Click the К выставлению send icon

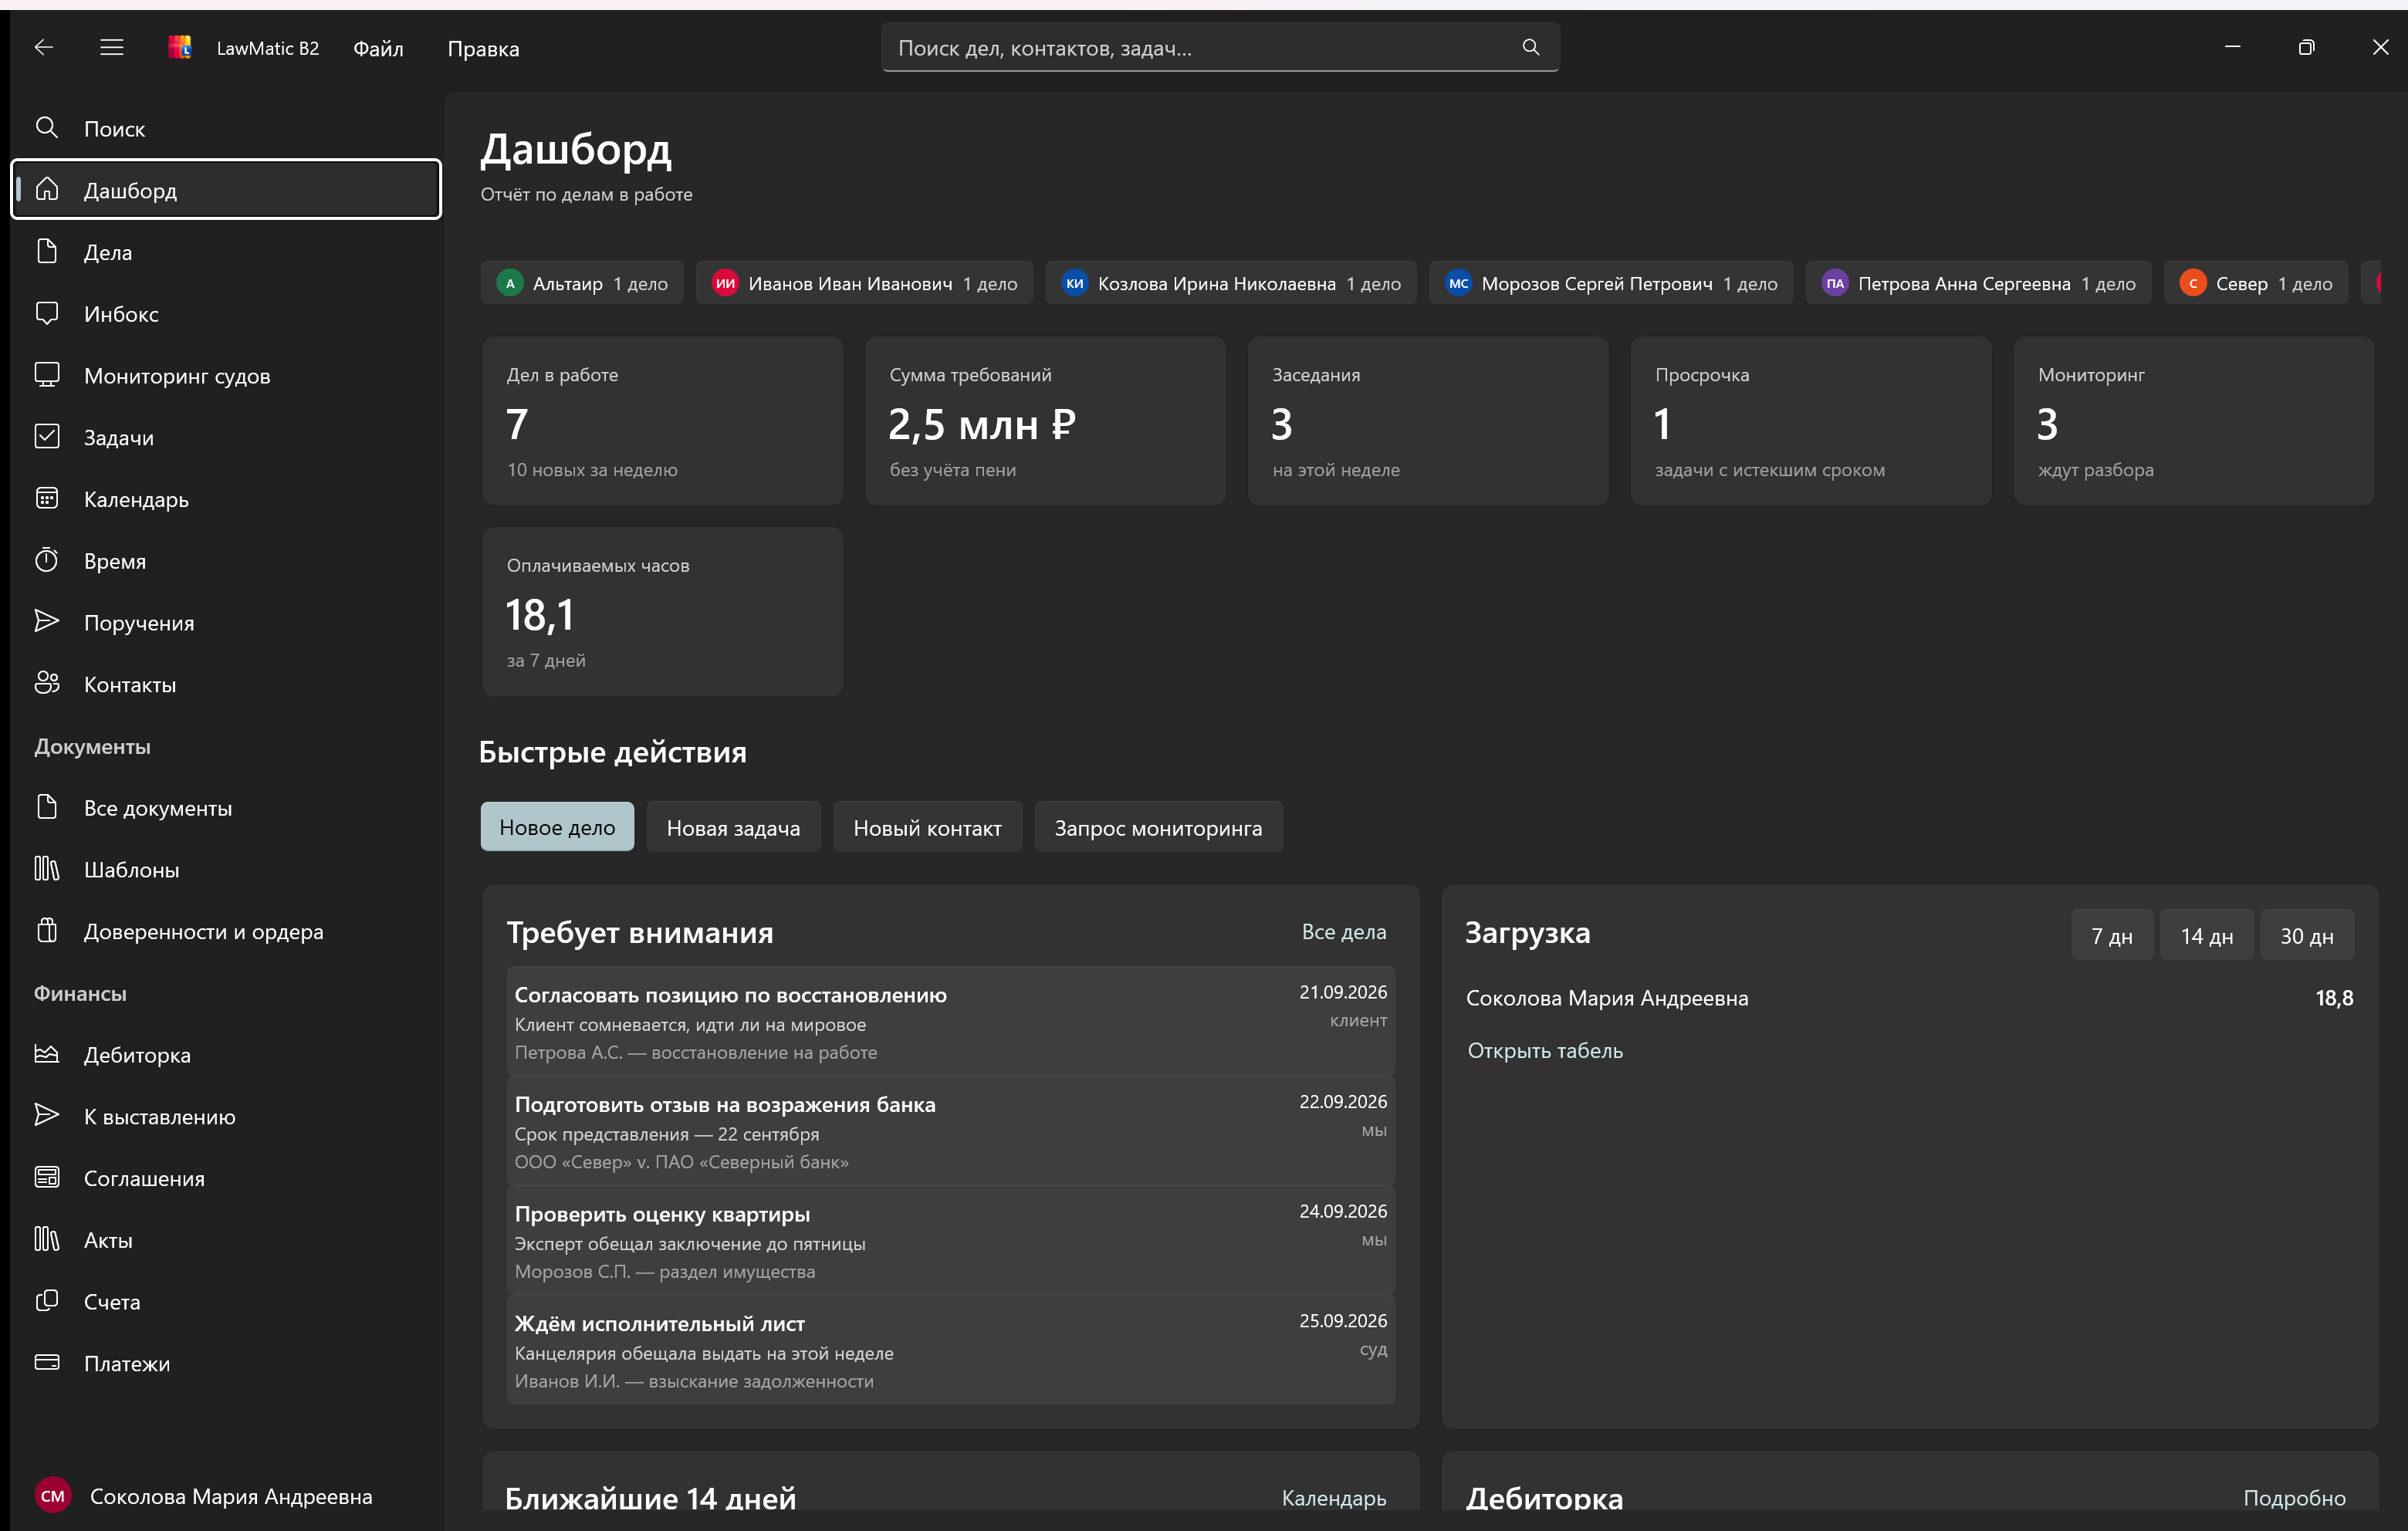[47, 1116]
